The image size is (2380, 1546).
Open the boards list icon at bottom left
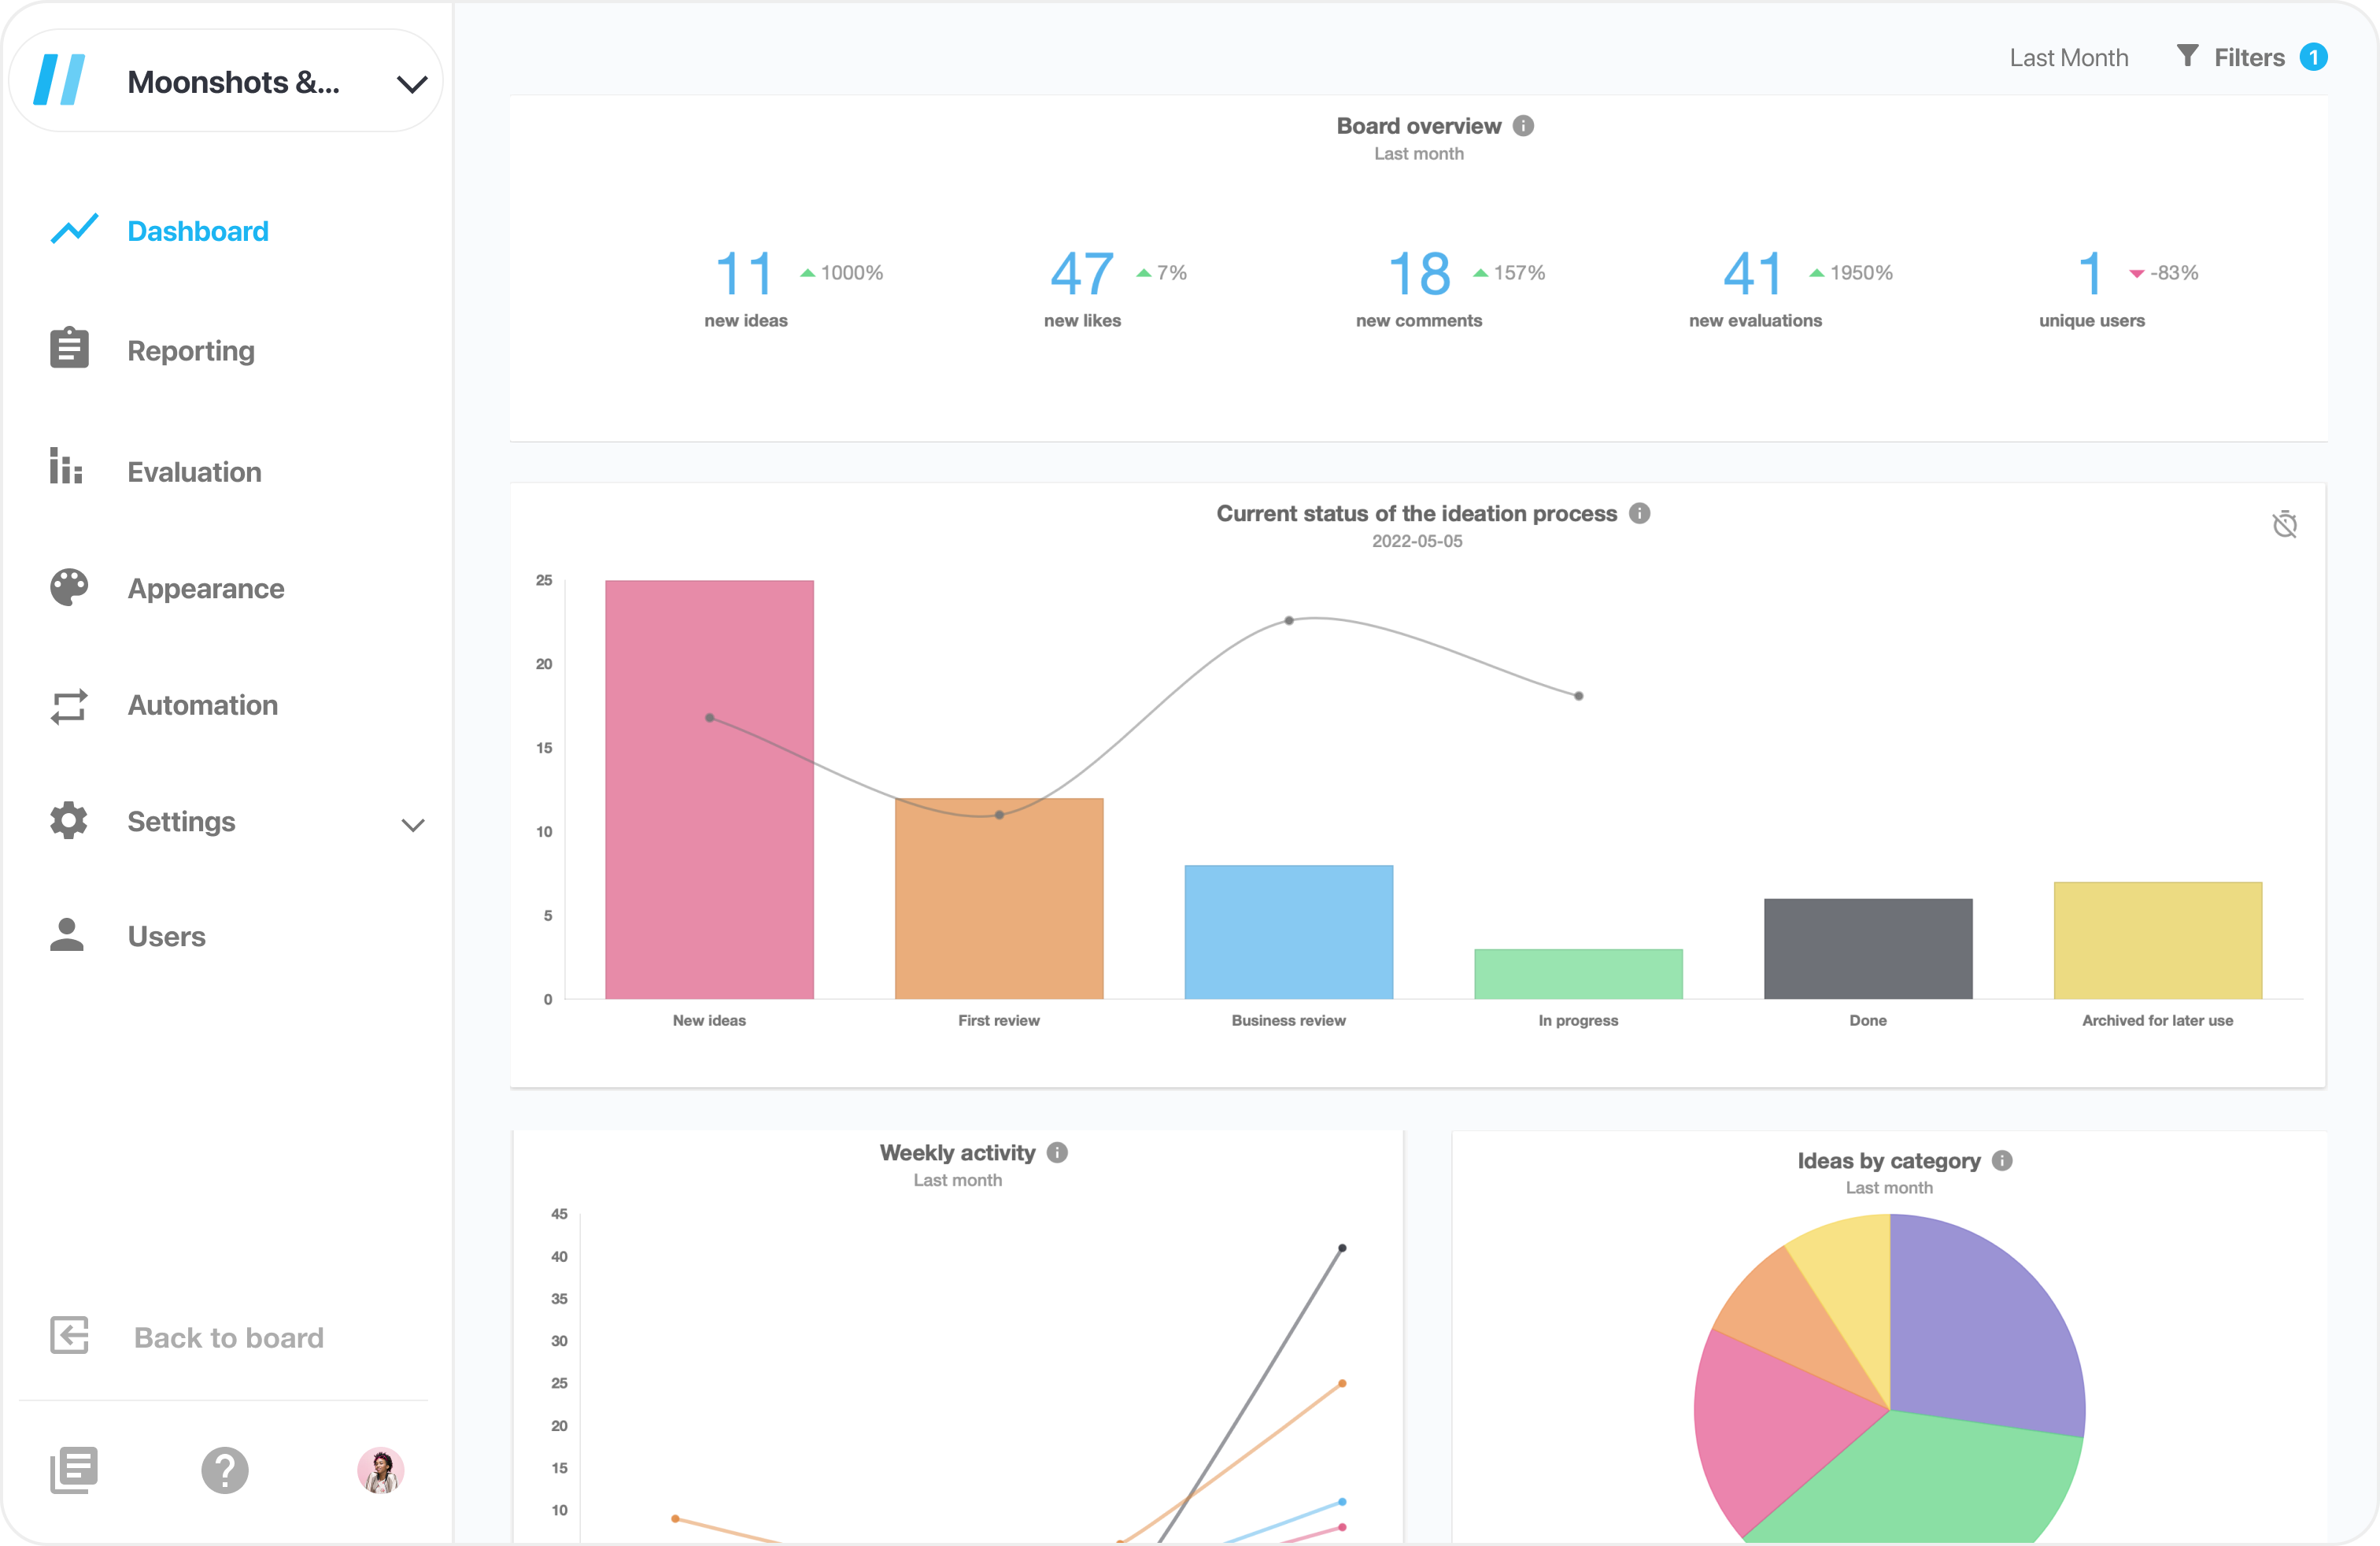tap(75, 1468)
